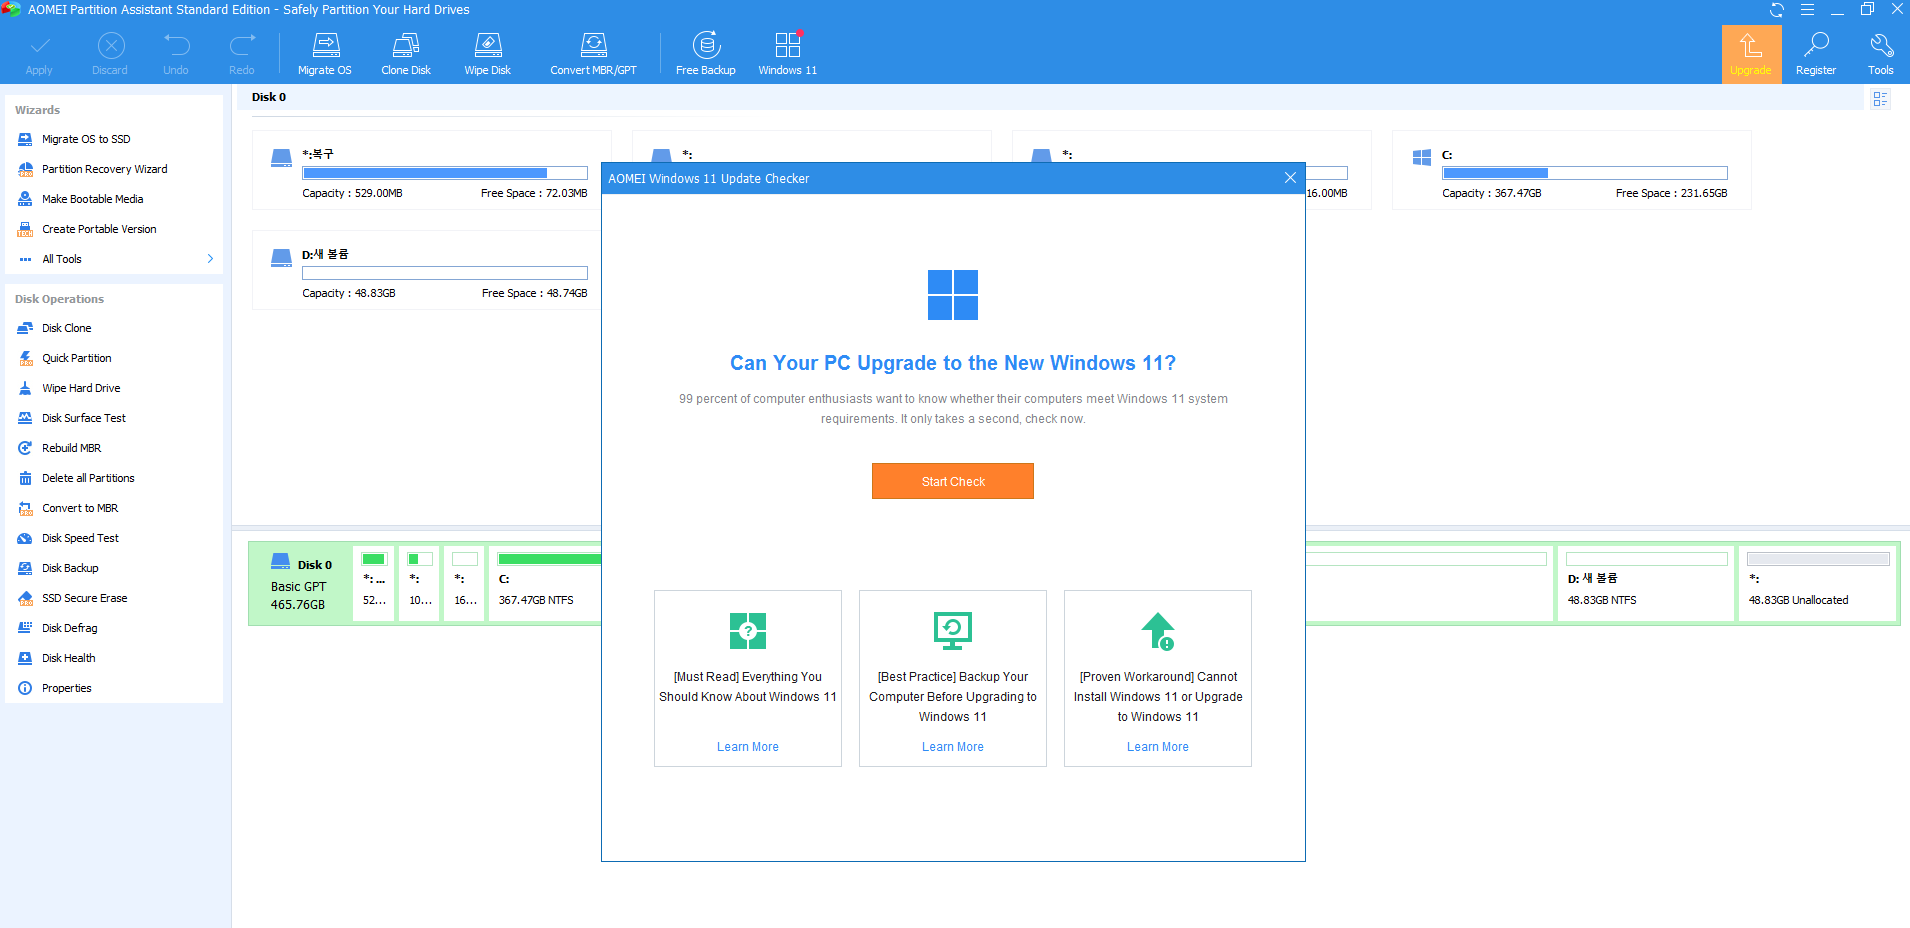
Task: Click the Backup monitor icon card
Action: click(x=953, y=631)
